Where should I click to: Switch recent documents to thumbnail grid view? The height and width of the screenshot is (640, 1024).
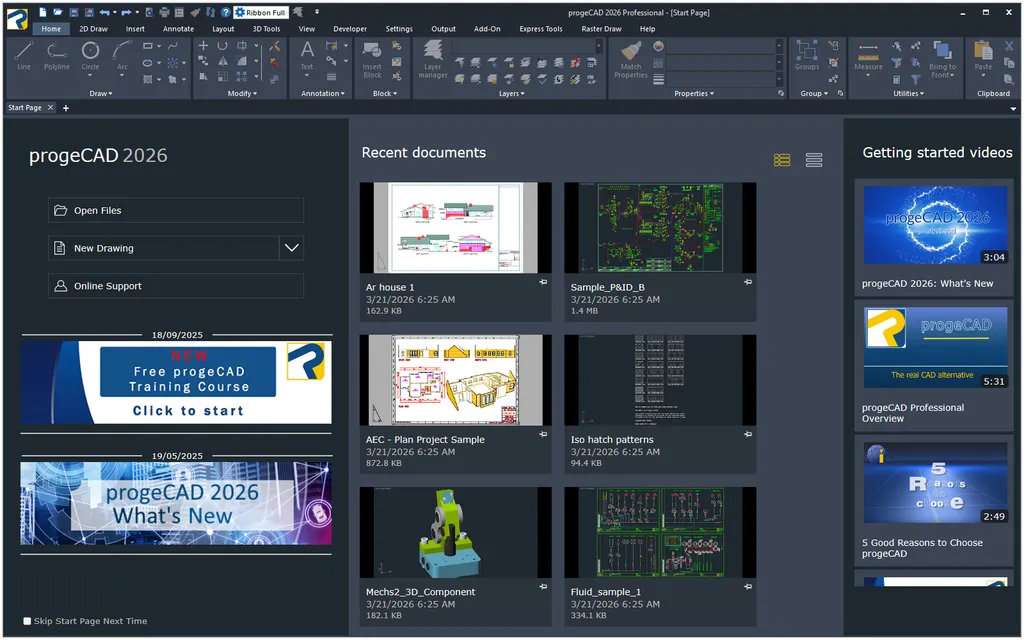pyautogui.click(x=782, y=160)
